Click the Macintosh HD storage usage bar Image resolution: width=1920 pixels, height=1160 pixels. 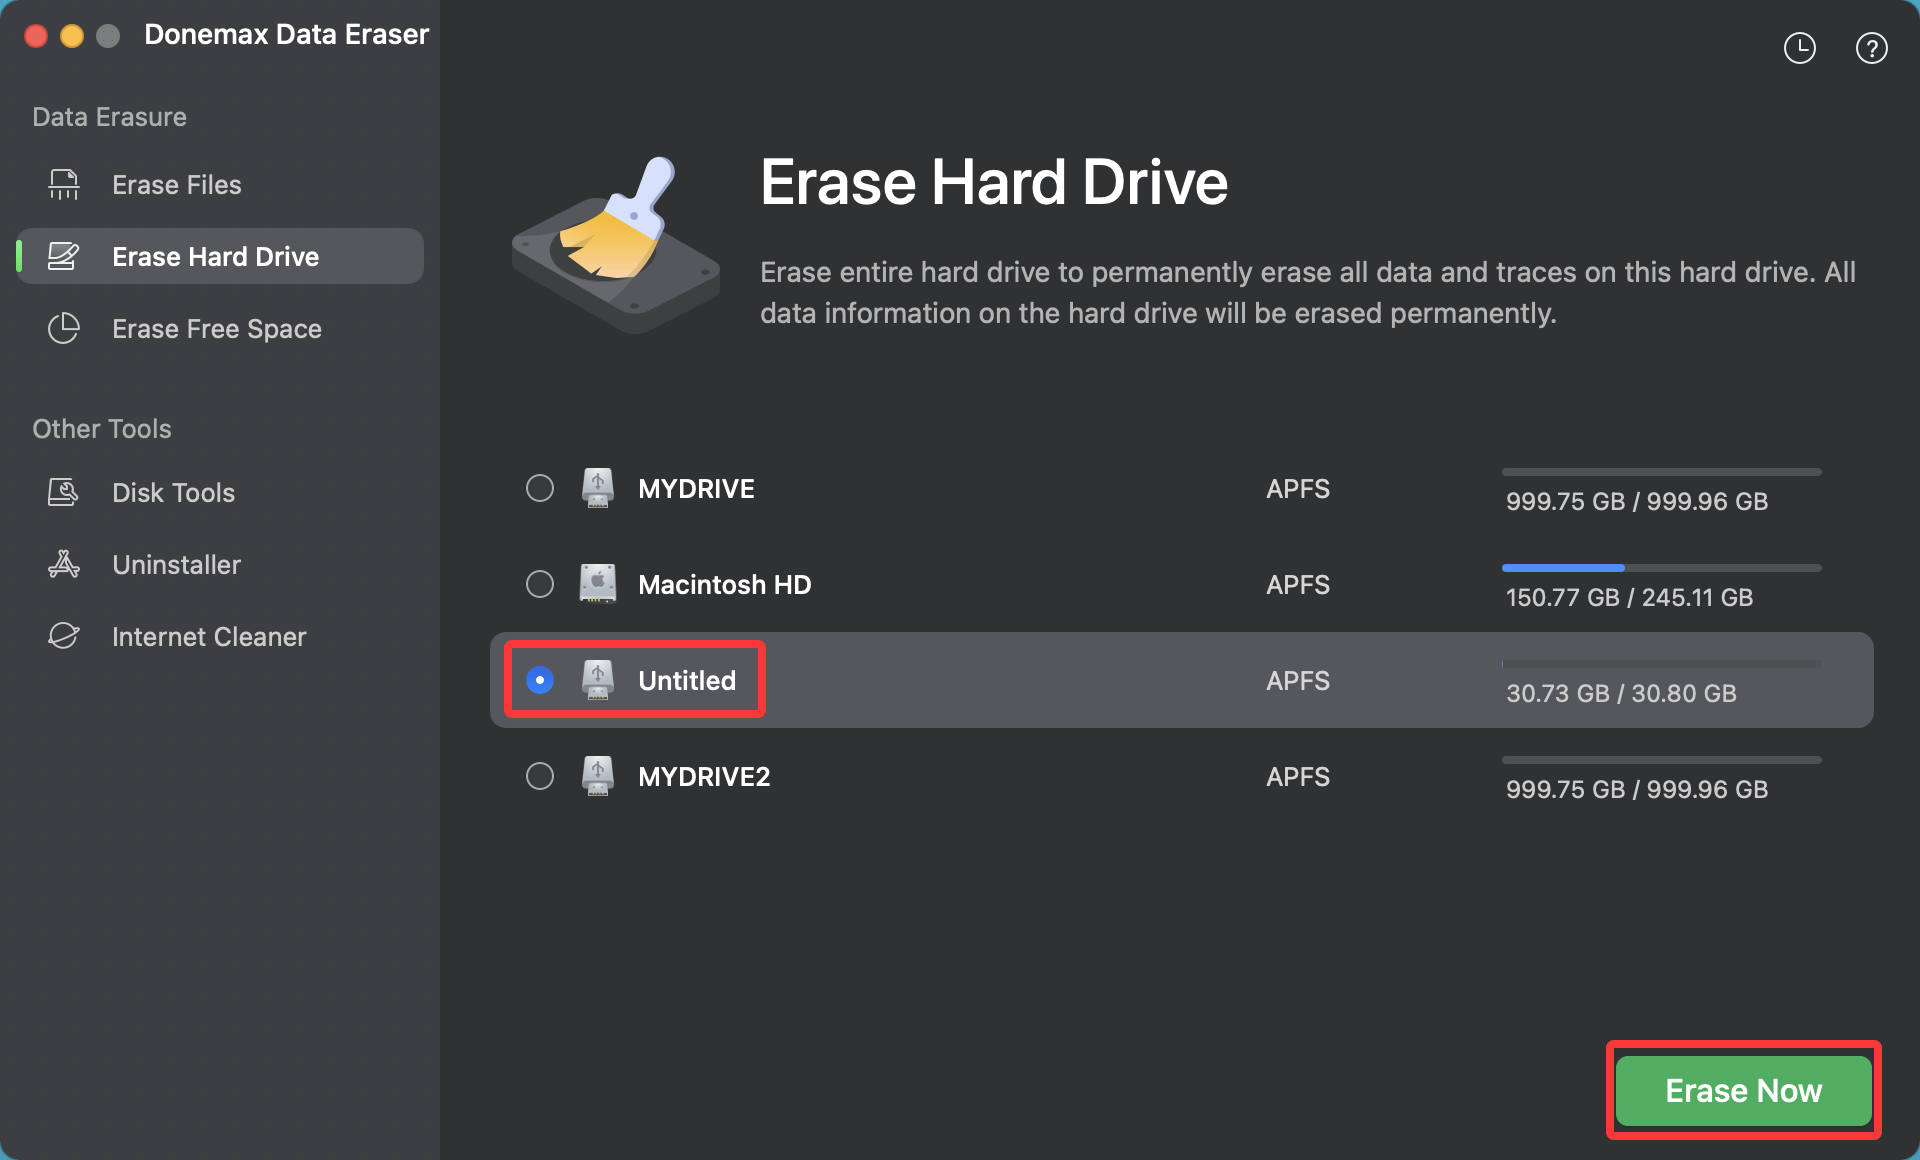[1660, 567]
